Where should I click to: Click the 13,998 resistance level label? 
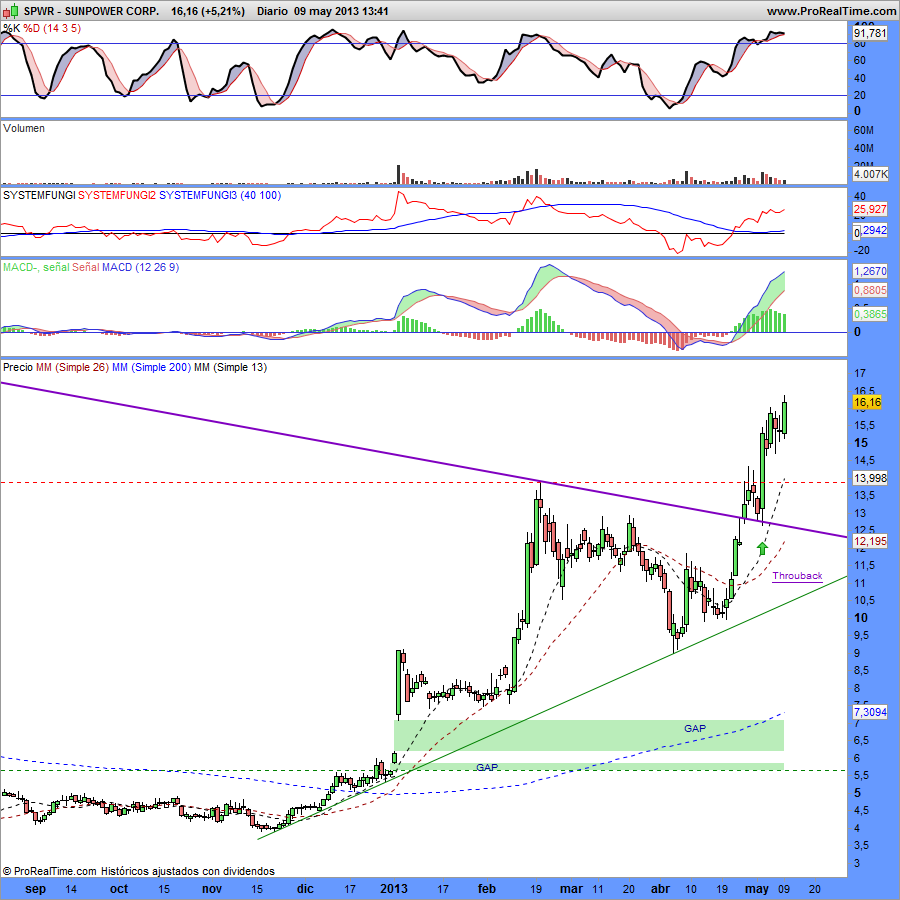pyautogui.click(x=870, y=478)
